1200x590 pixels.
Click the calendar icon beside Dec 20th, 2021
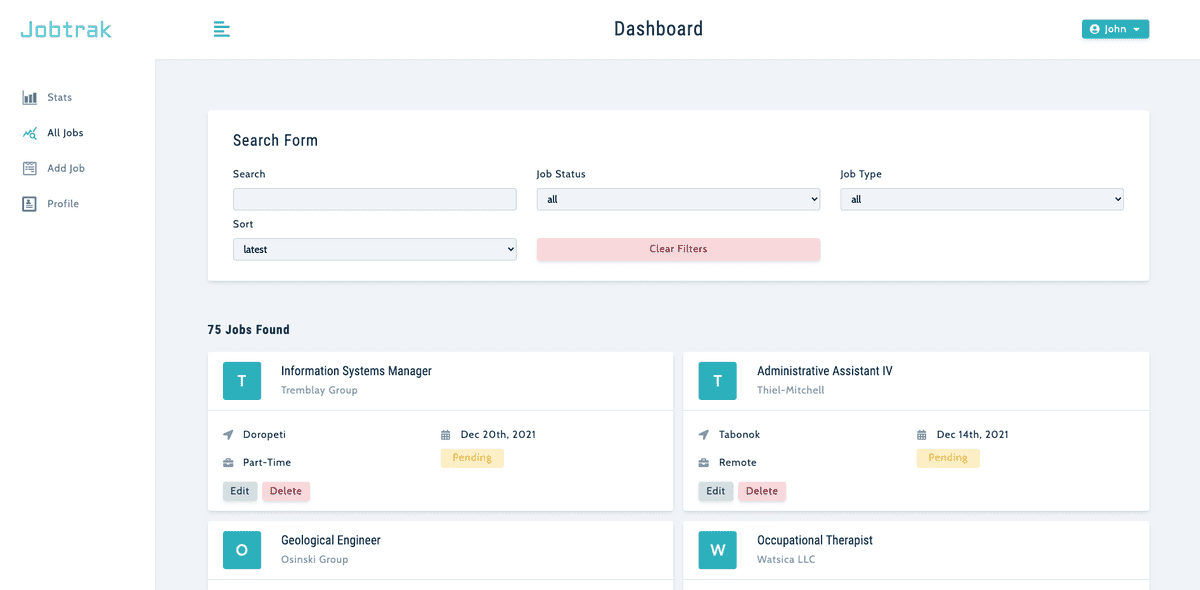446,434
